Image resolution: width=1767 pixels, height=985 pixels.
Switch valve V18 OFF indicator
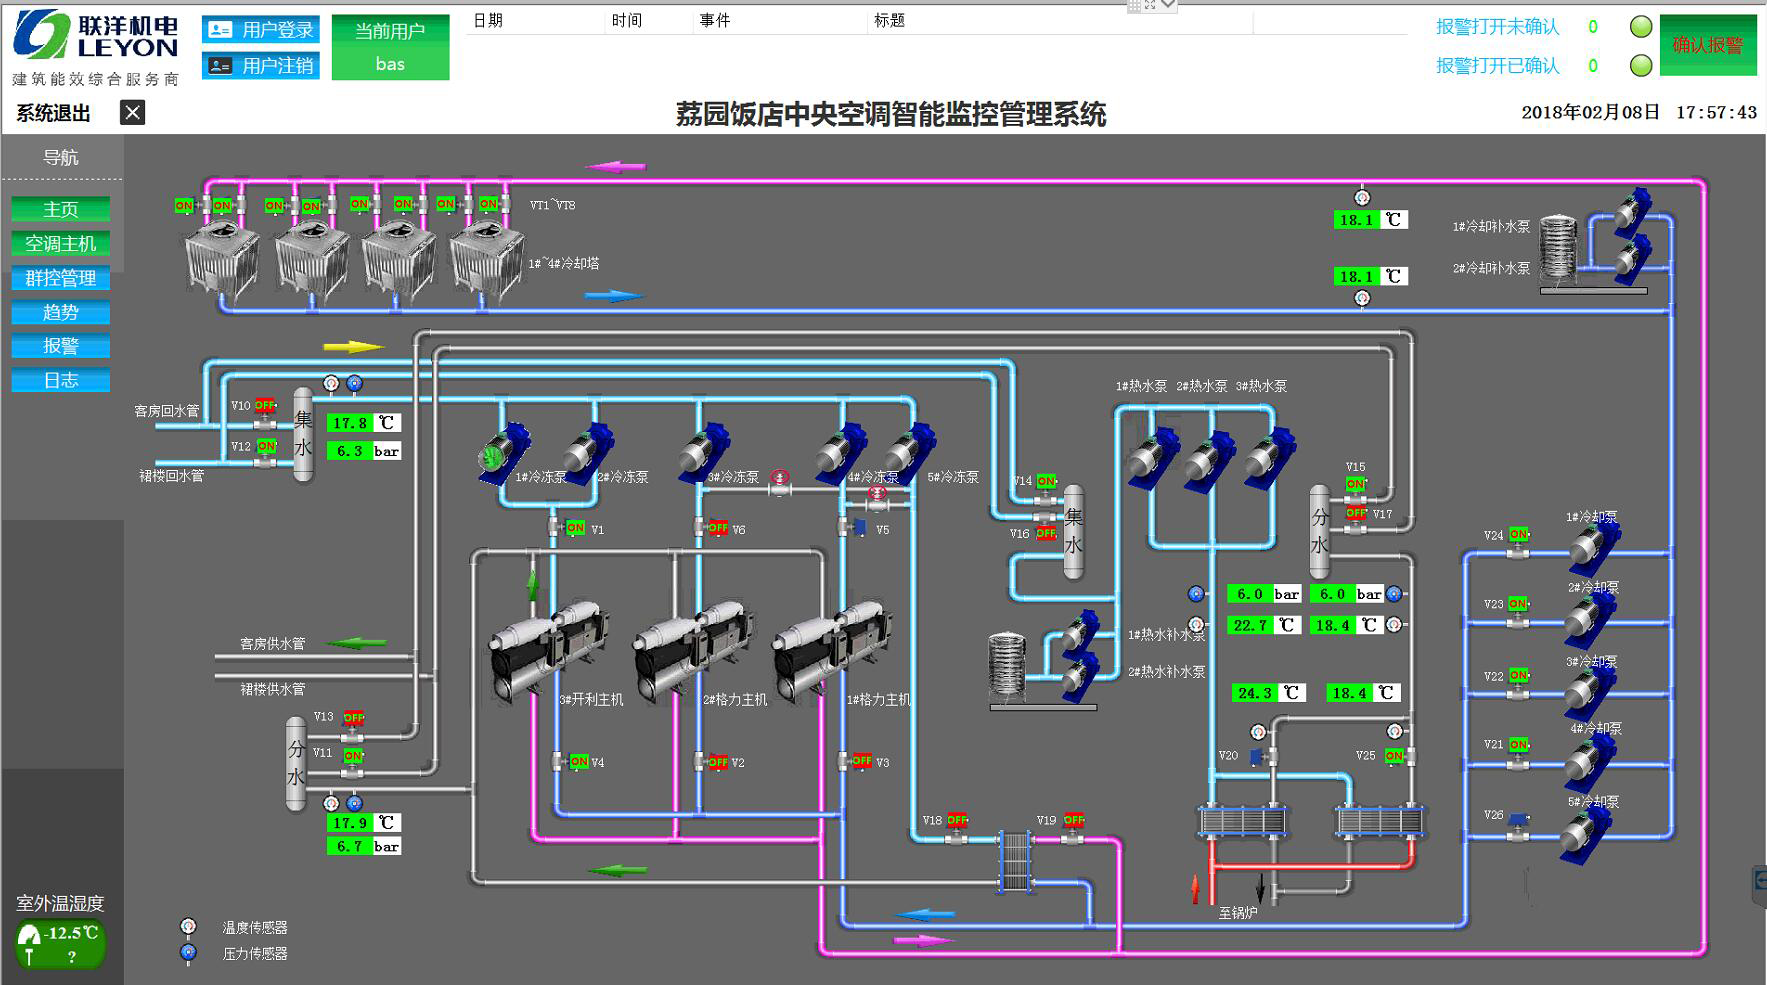point(957,820)
